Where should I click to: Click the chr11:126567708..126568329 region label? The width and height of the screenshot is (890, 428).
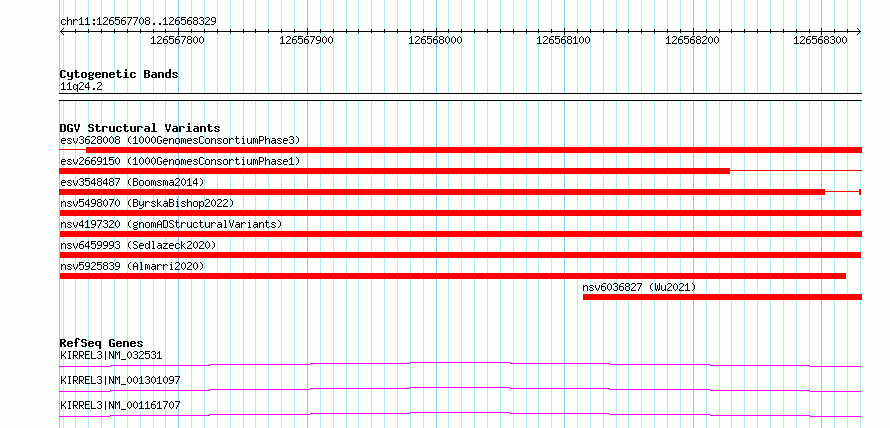point(138,21)
